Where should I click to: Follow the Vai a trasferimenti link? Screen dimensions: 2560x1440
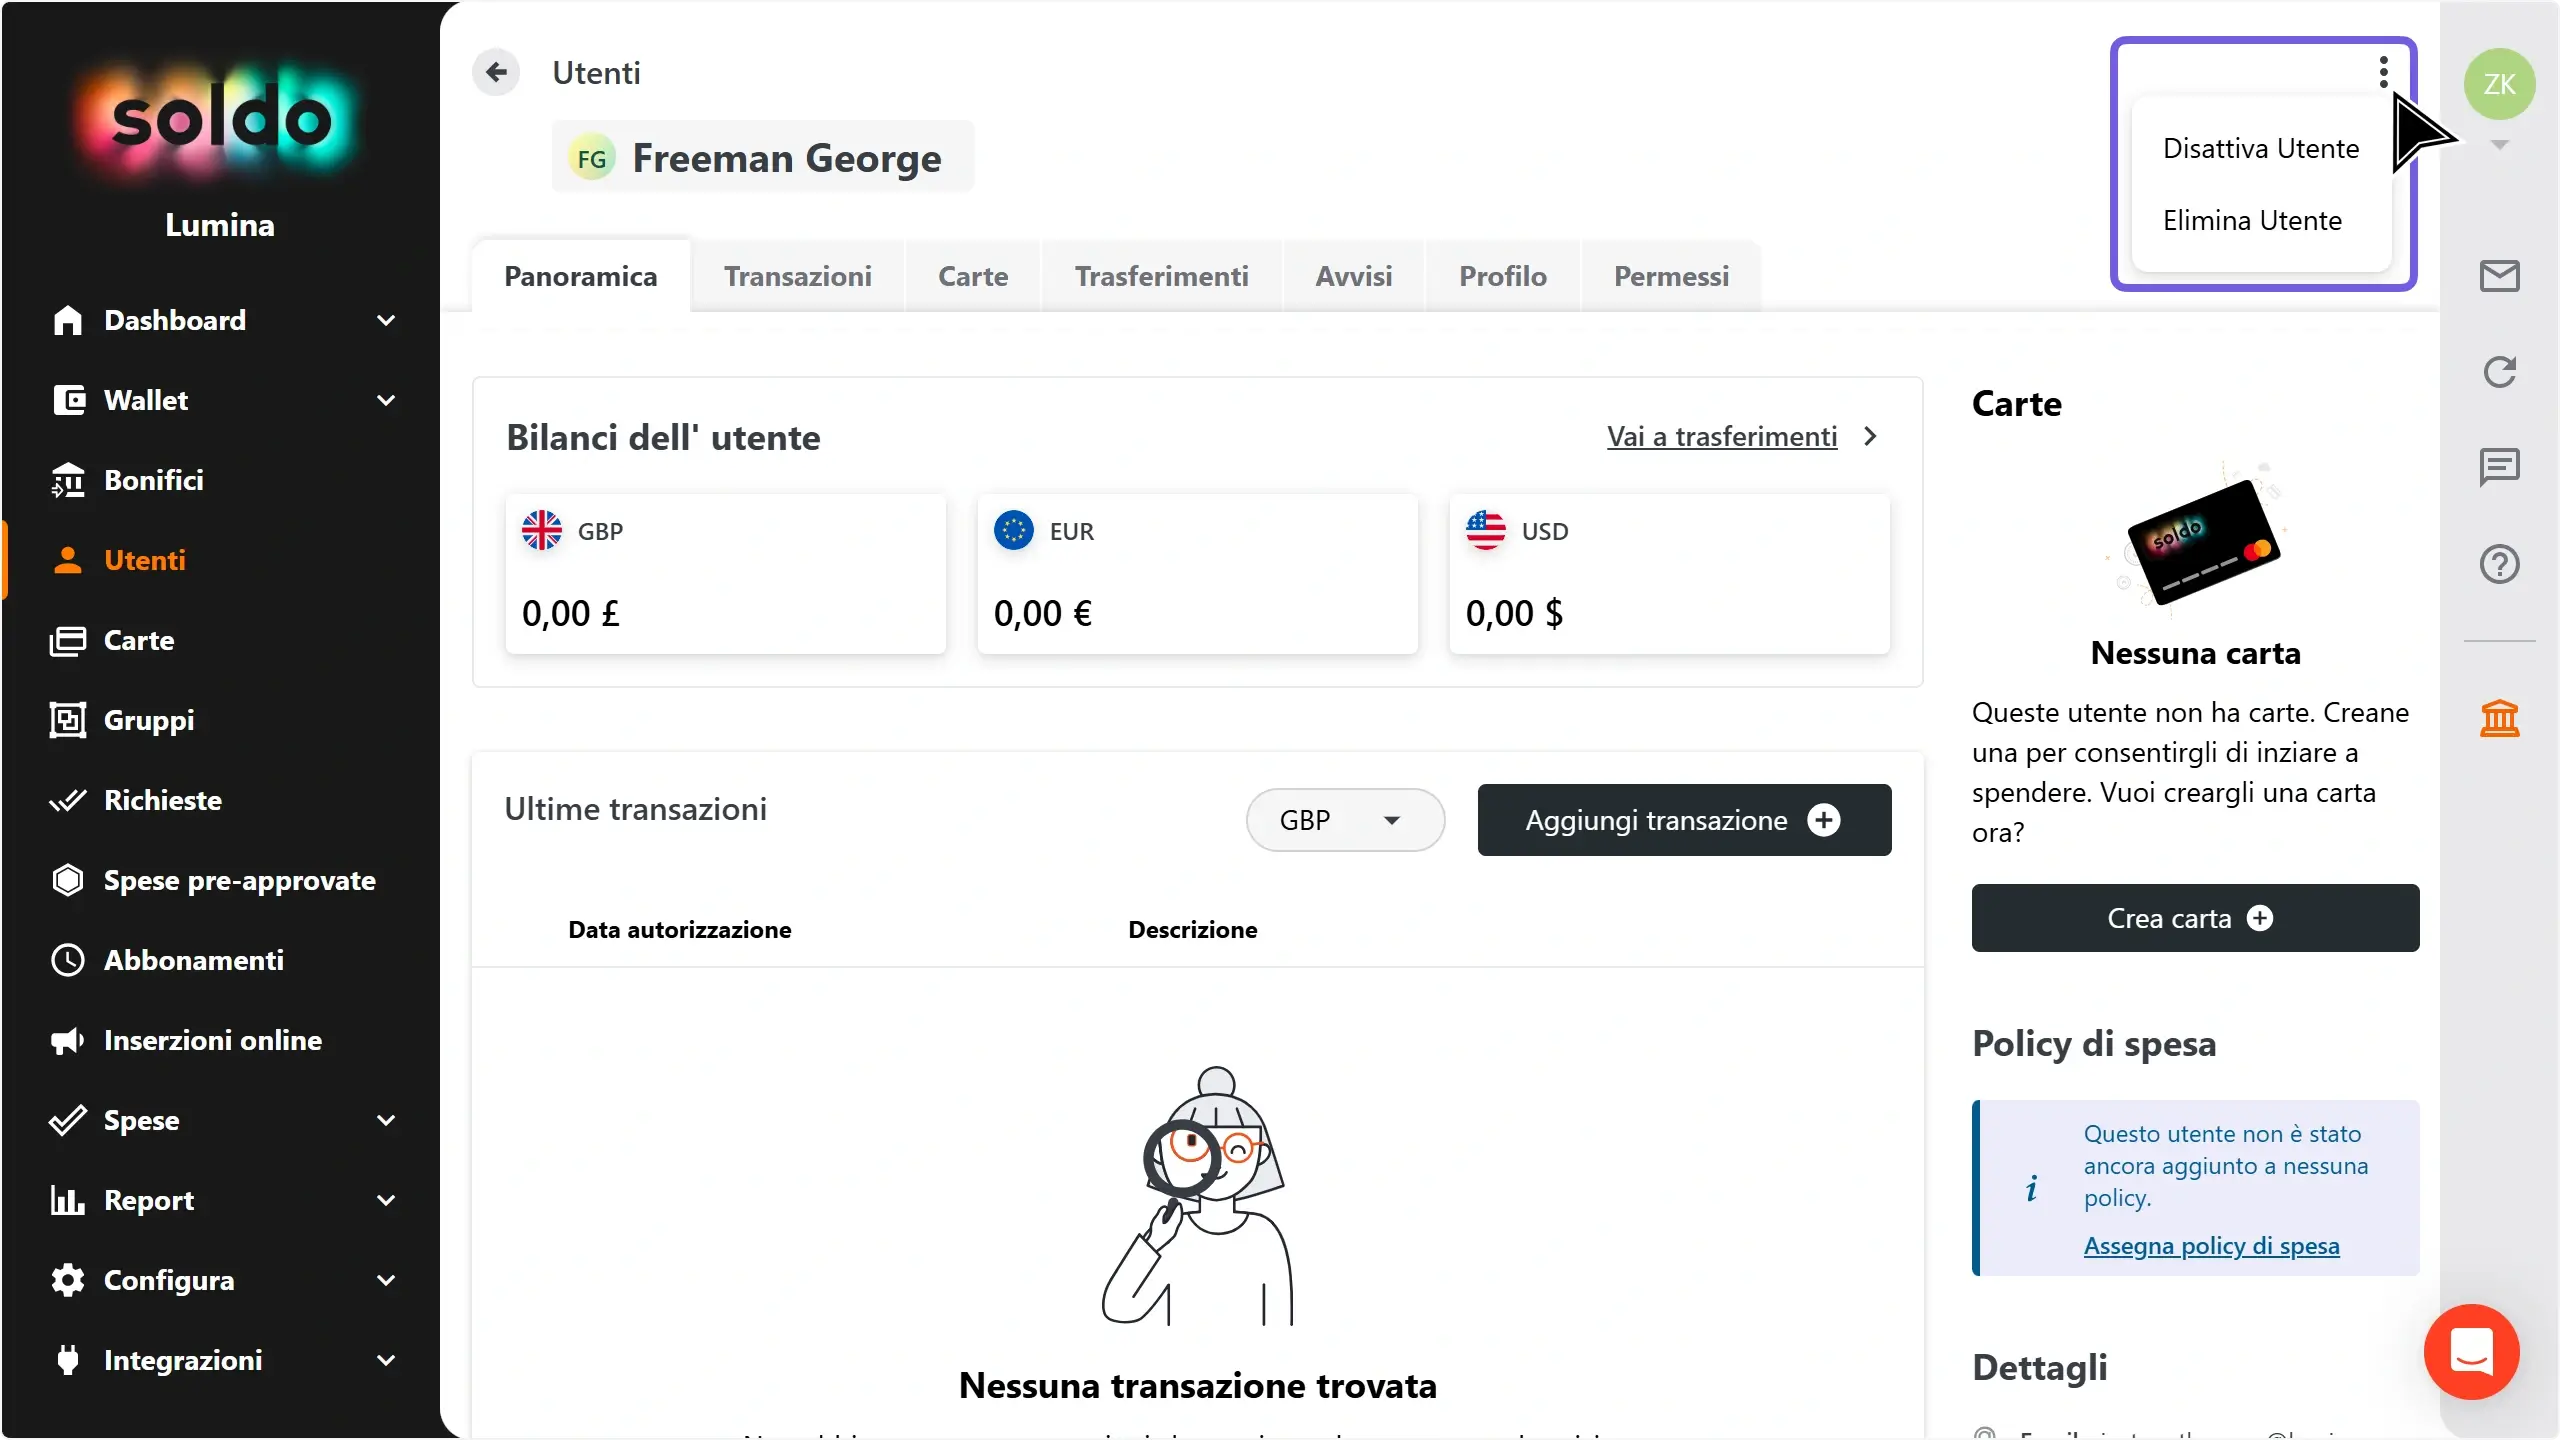point(1722,436)
